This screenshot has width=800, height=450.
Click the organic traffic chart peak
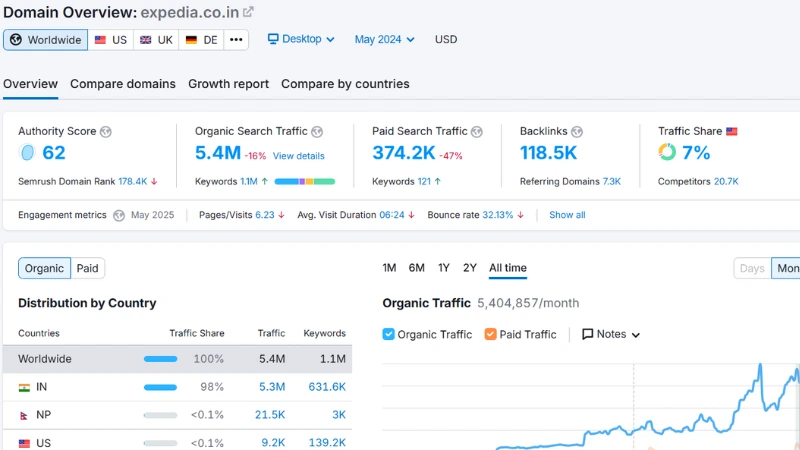click(760, 364)
